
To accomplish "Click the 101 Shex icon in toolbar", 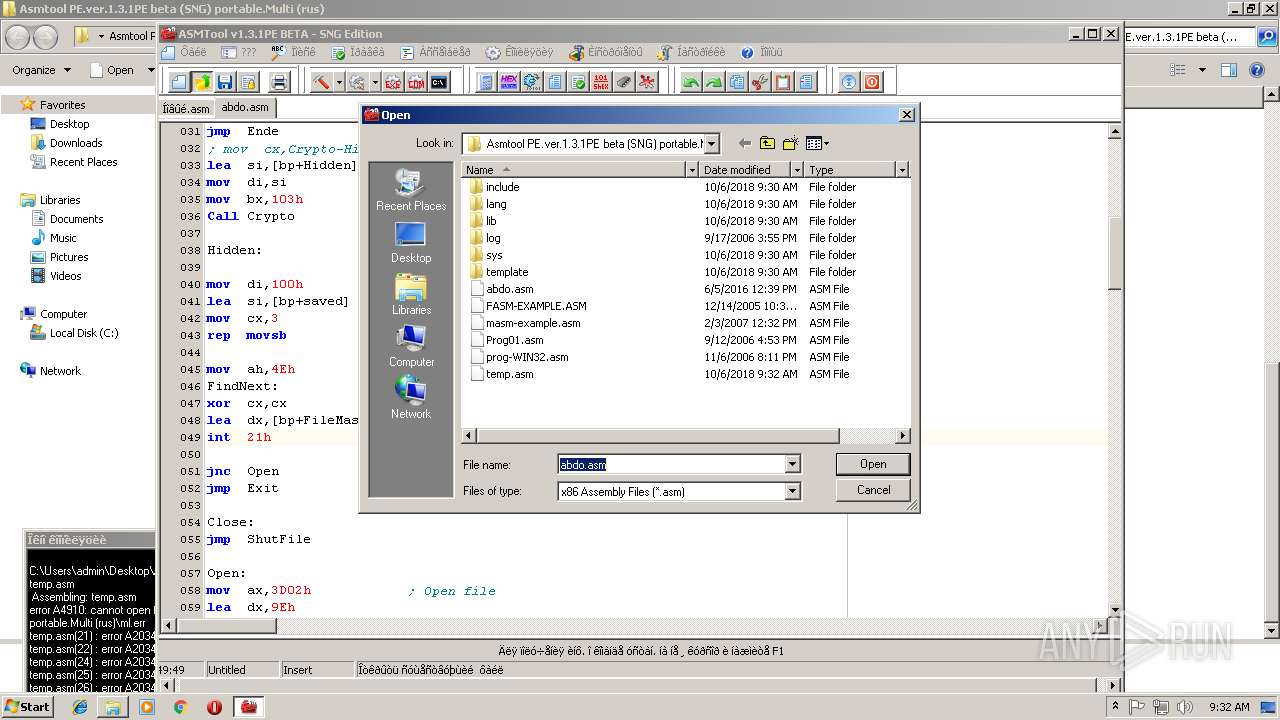I will (x=600, y=82).
